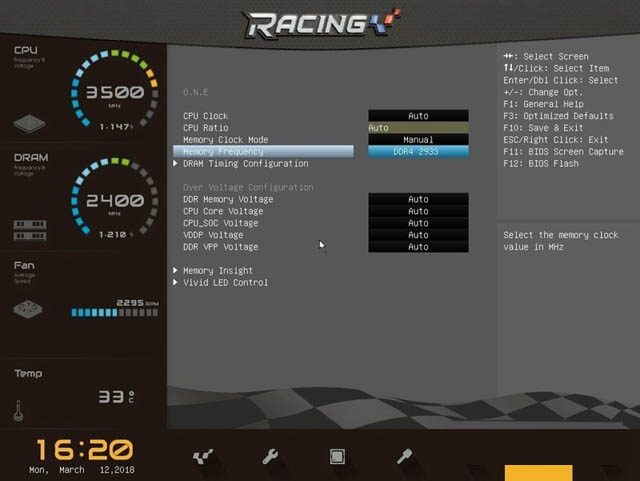The width and height of the screenshot is (640, 481).
Task: Select the fan icon in sidebar
Action: (x=30, y=309)
